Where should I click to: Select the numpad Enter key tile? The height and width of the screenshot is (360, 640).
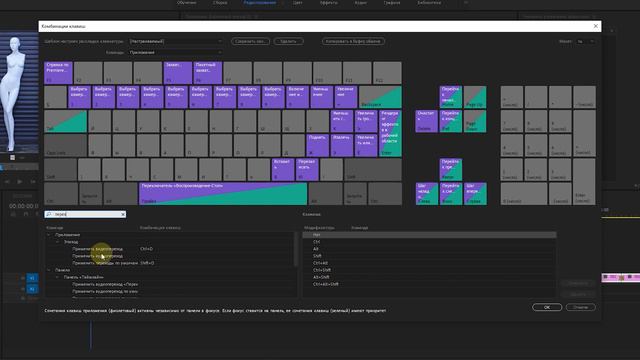(584, 182)
